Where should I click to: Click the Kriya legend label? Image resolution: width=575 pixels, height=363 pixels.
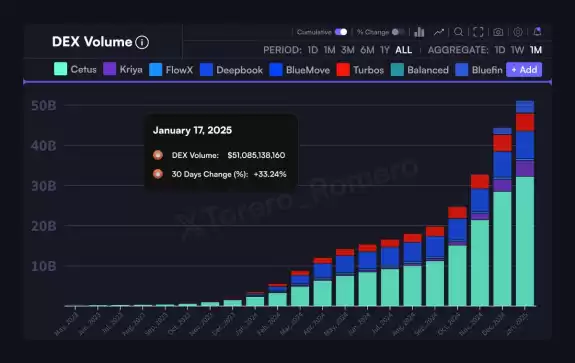131,69
